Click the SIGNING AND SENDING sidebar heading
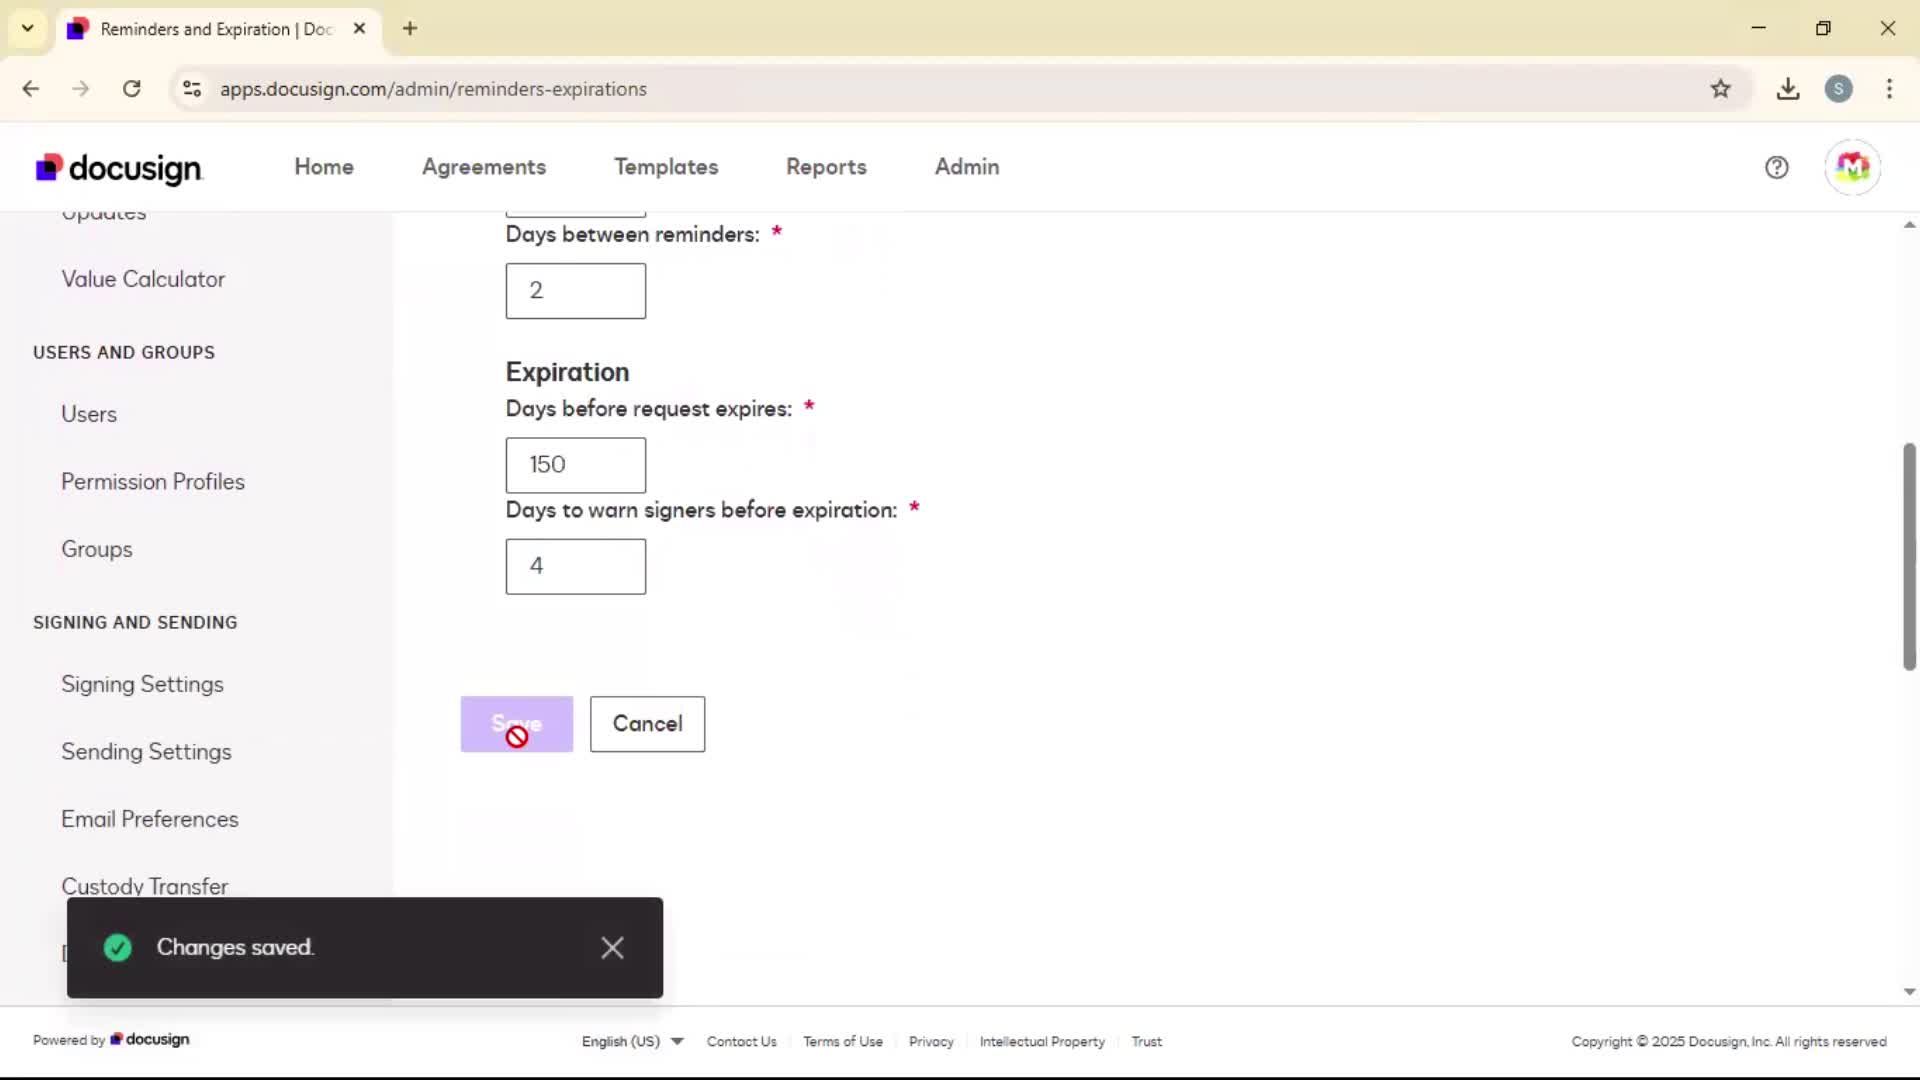The height and width of the screenshot is (1080, 1920). (x=135, y=623)
